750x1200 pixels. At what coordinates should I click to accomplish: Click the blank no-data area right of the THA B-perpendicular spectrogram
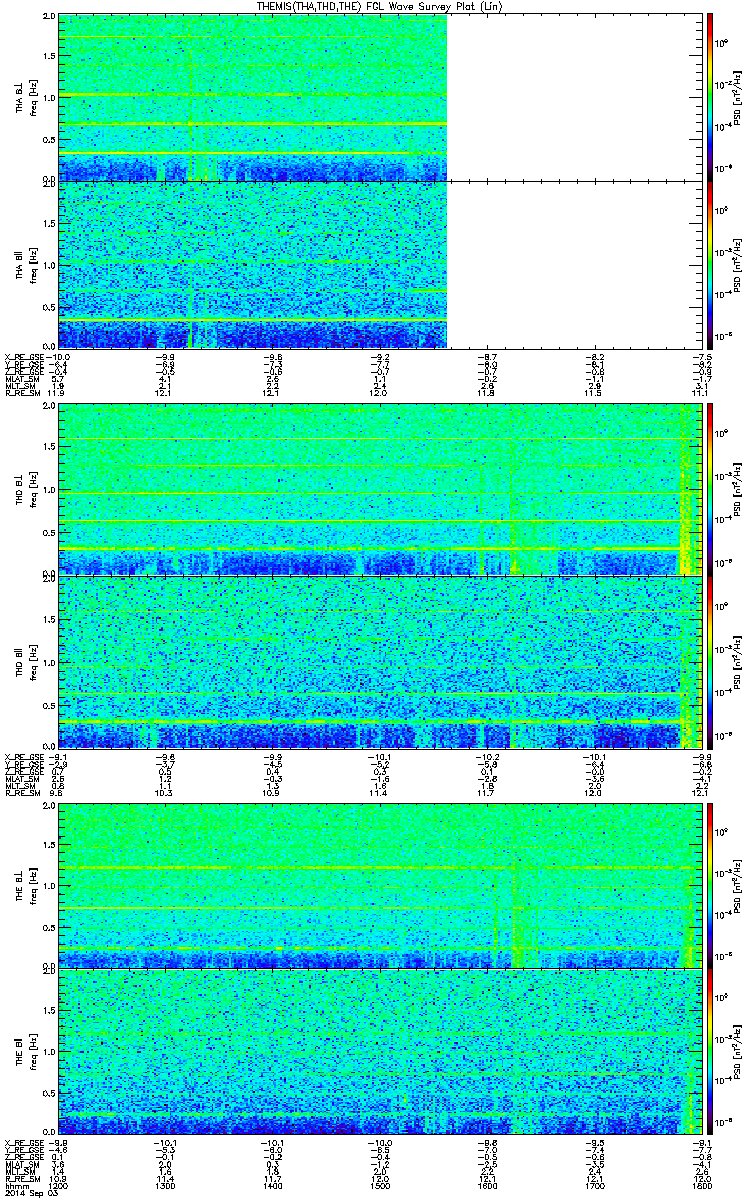573,97
